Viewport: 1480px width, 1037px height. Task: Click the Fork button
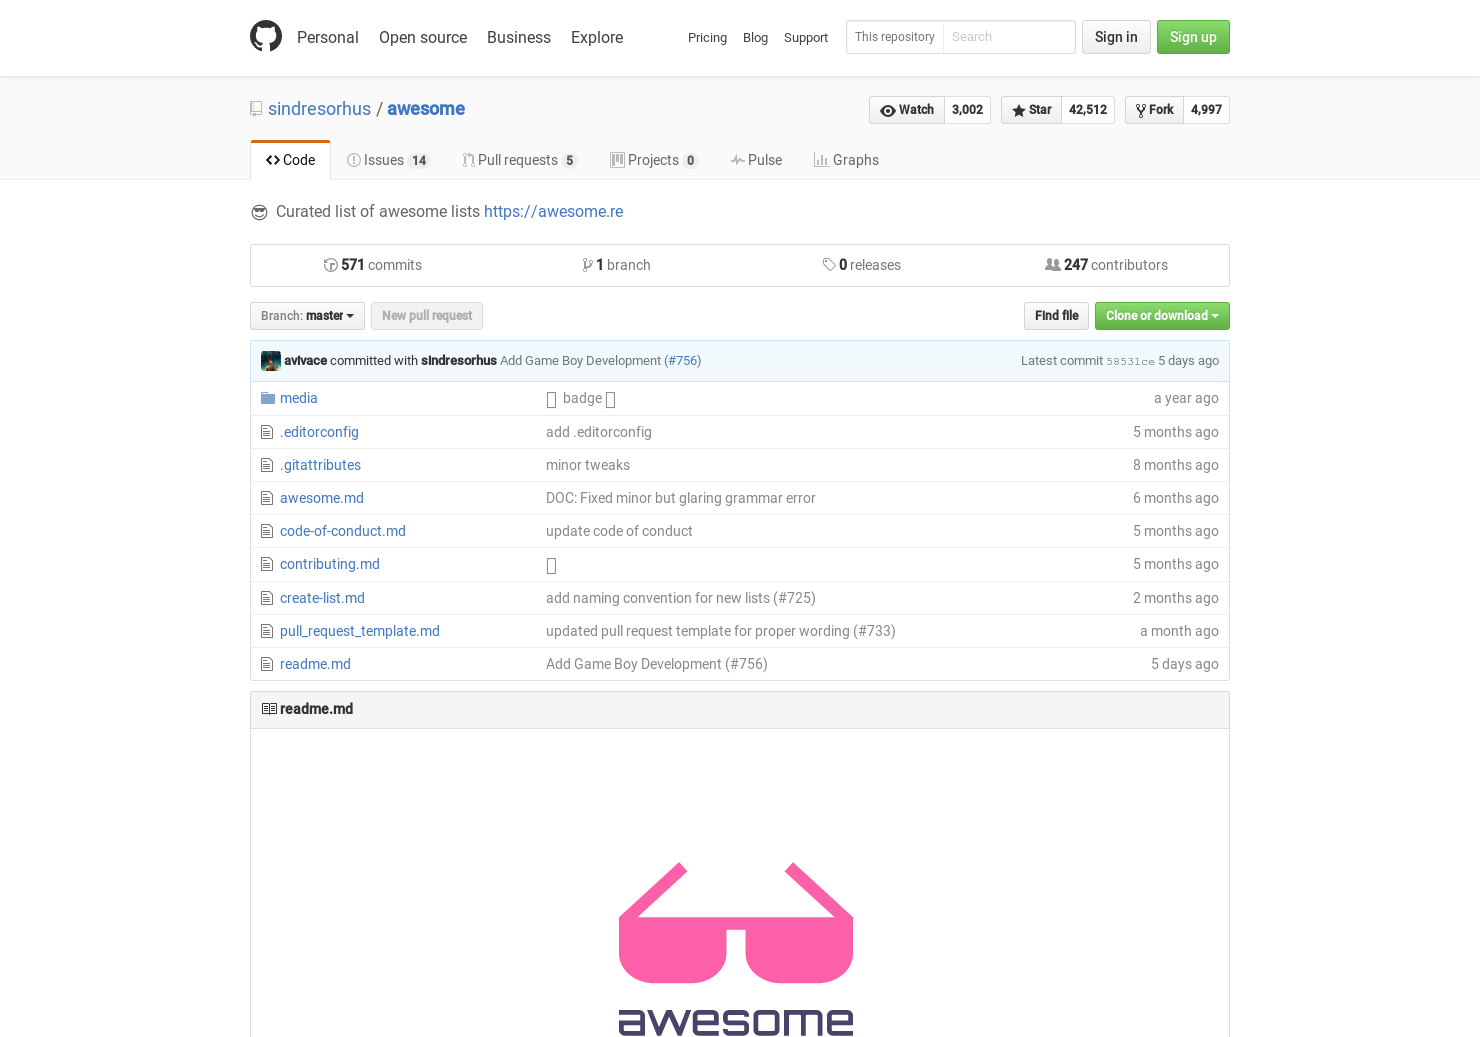click(1155, 110)
